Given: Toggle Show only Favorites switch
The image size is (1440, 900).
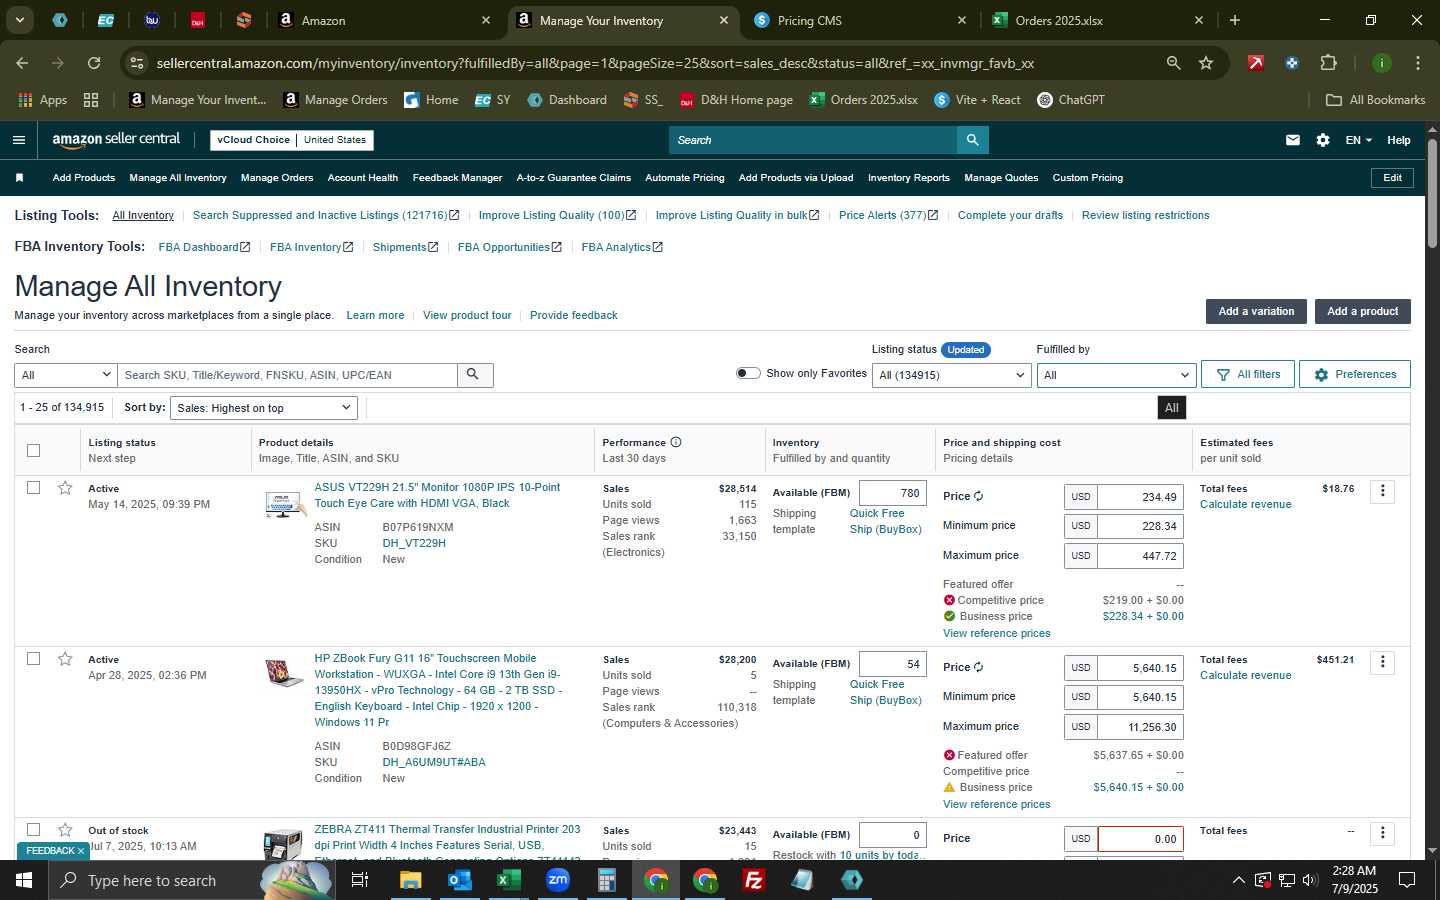Looking at the screenshot, I should pyautogui.click(x=748, y=373).
